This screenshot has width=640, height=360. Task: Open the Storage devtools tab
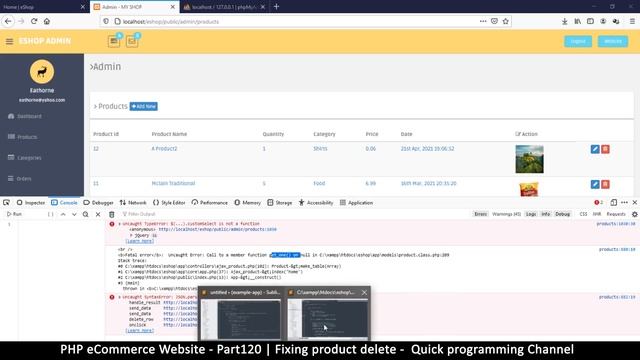pyautogui.click(x=280, y=202)
